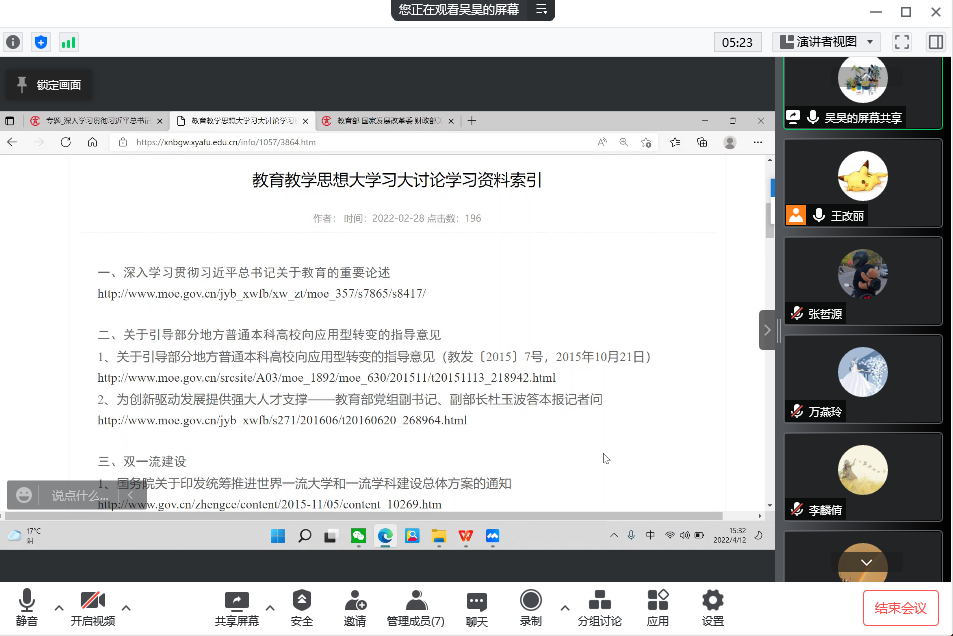Open the Apps (应用) panel

coord(657,607)
